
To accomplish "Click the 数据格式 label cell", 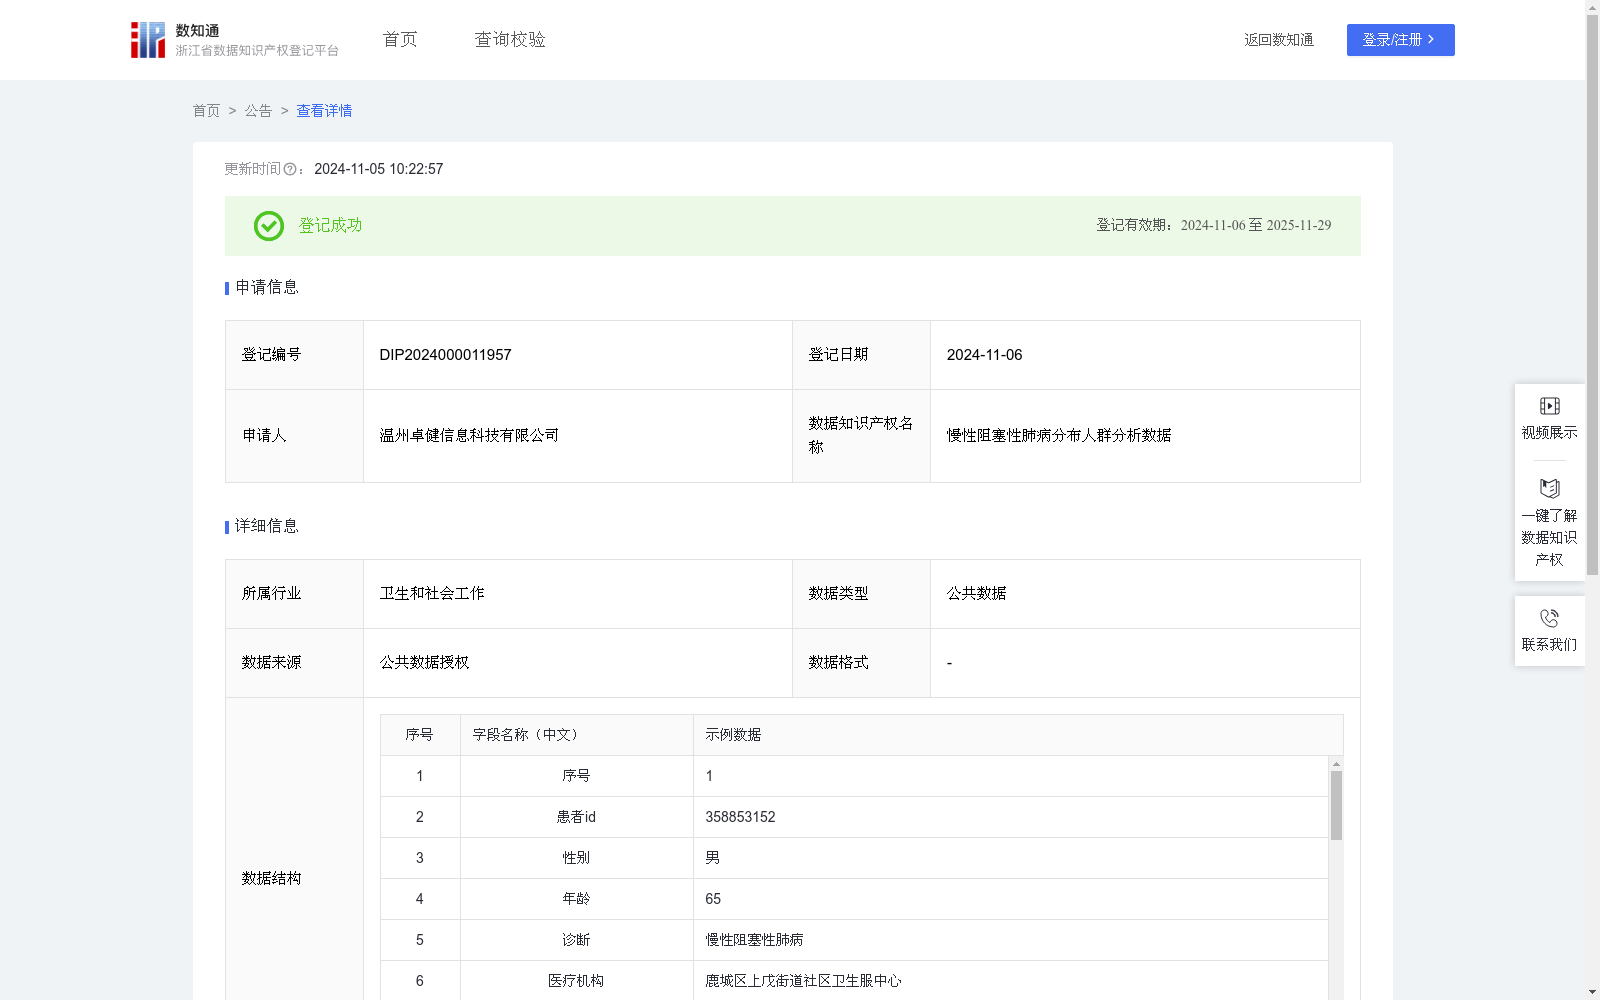I will pos(861,663).
